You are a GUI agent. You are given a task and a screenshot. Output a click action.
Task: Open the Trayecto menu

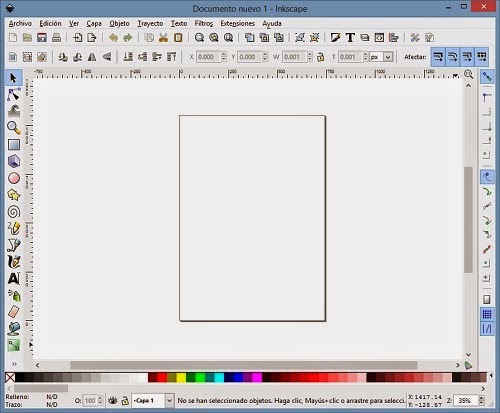(x=150, y=24)
